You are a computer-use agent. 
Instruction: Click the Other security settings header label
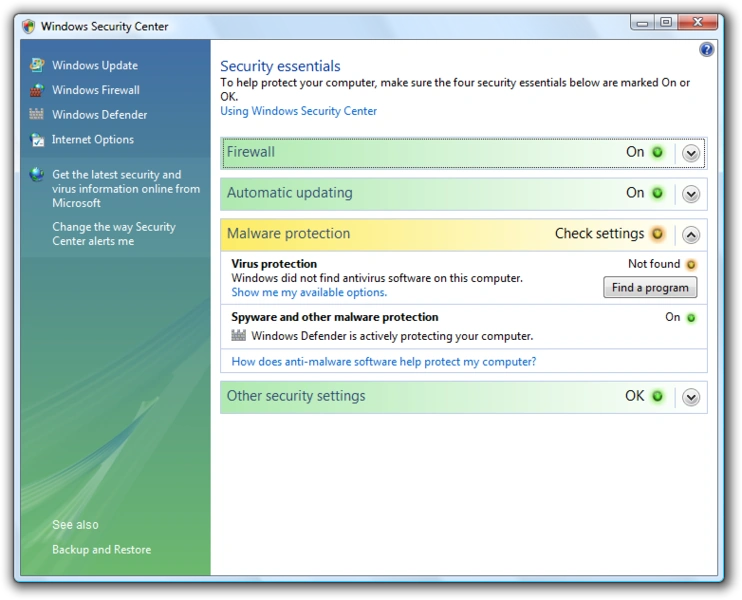click(x=296, y=396)
